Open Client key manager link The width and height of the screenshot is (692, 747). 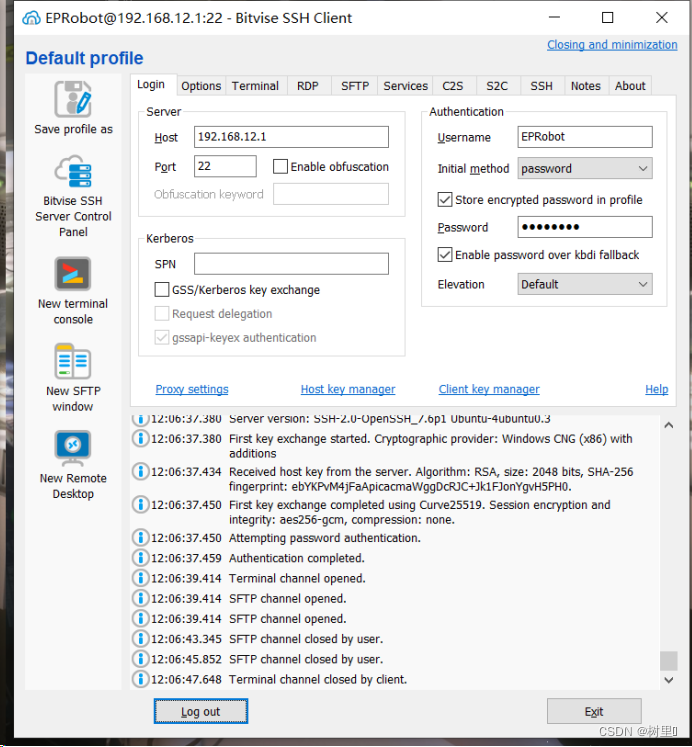coord(489,389)
